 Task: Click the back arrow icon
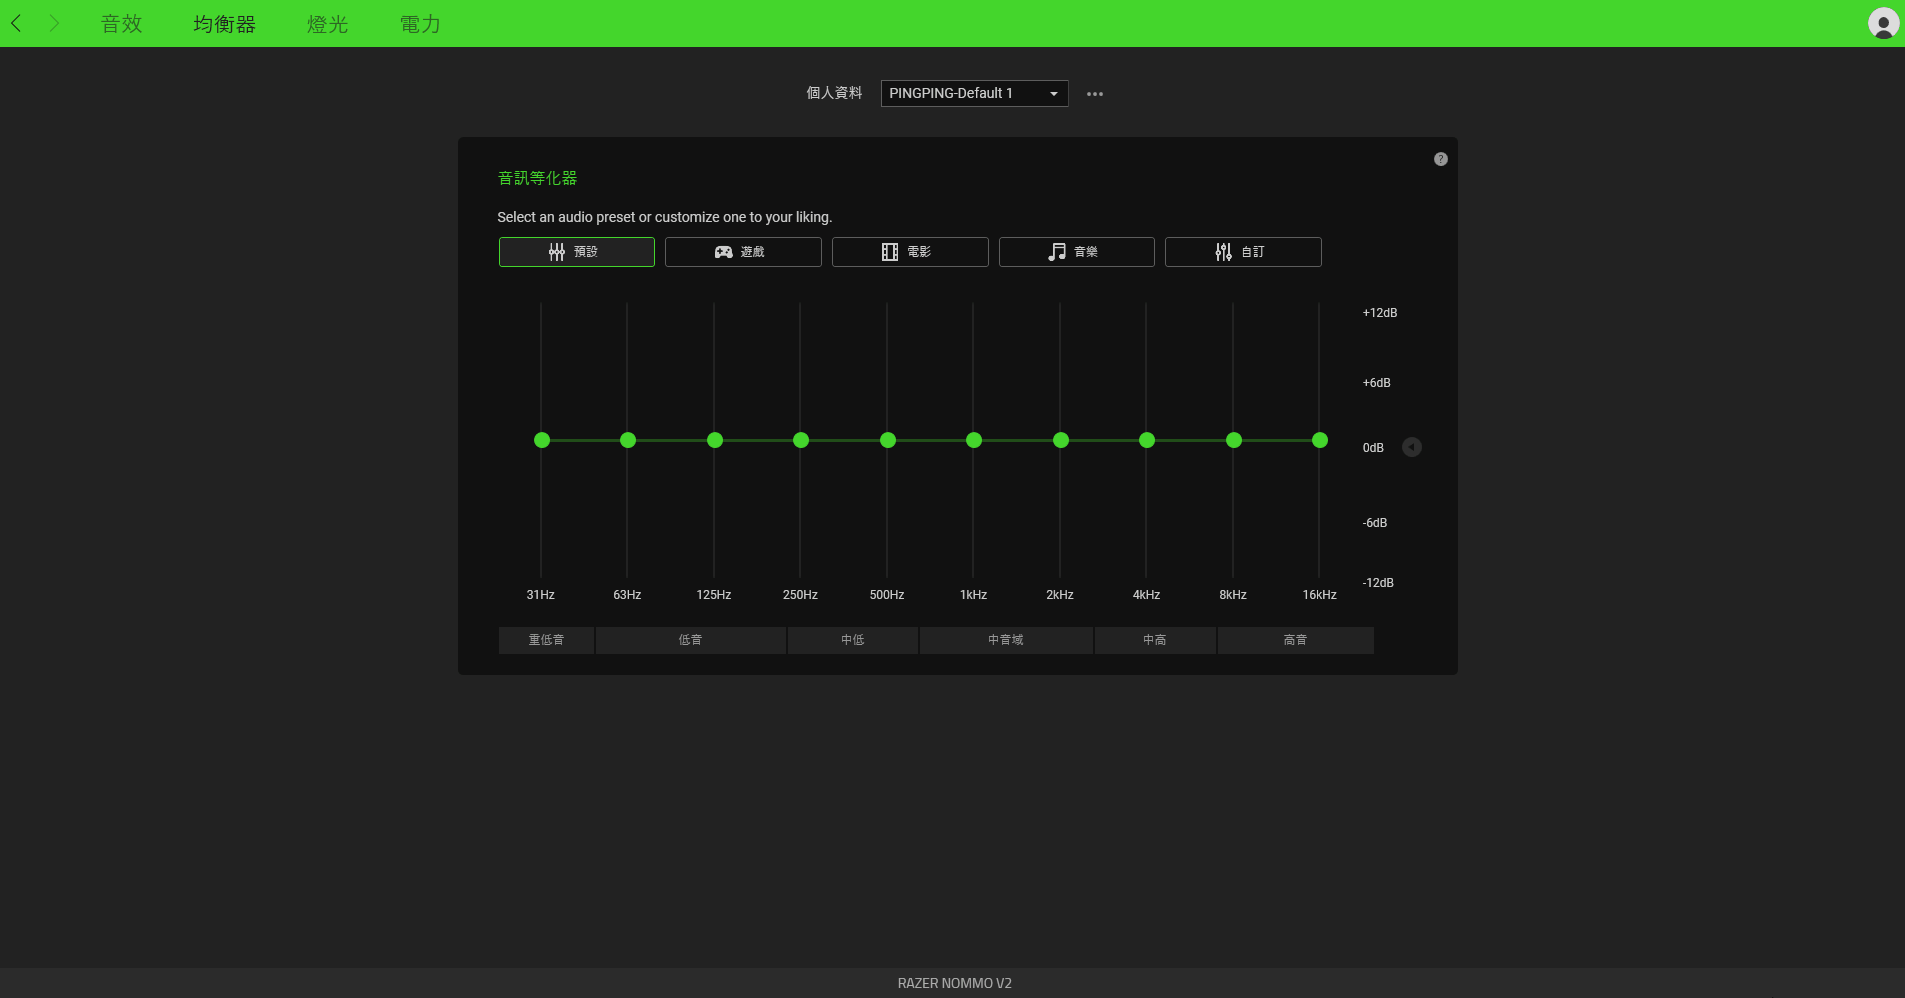(17, 23)
